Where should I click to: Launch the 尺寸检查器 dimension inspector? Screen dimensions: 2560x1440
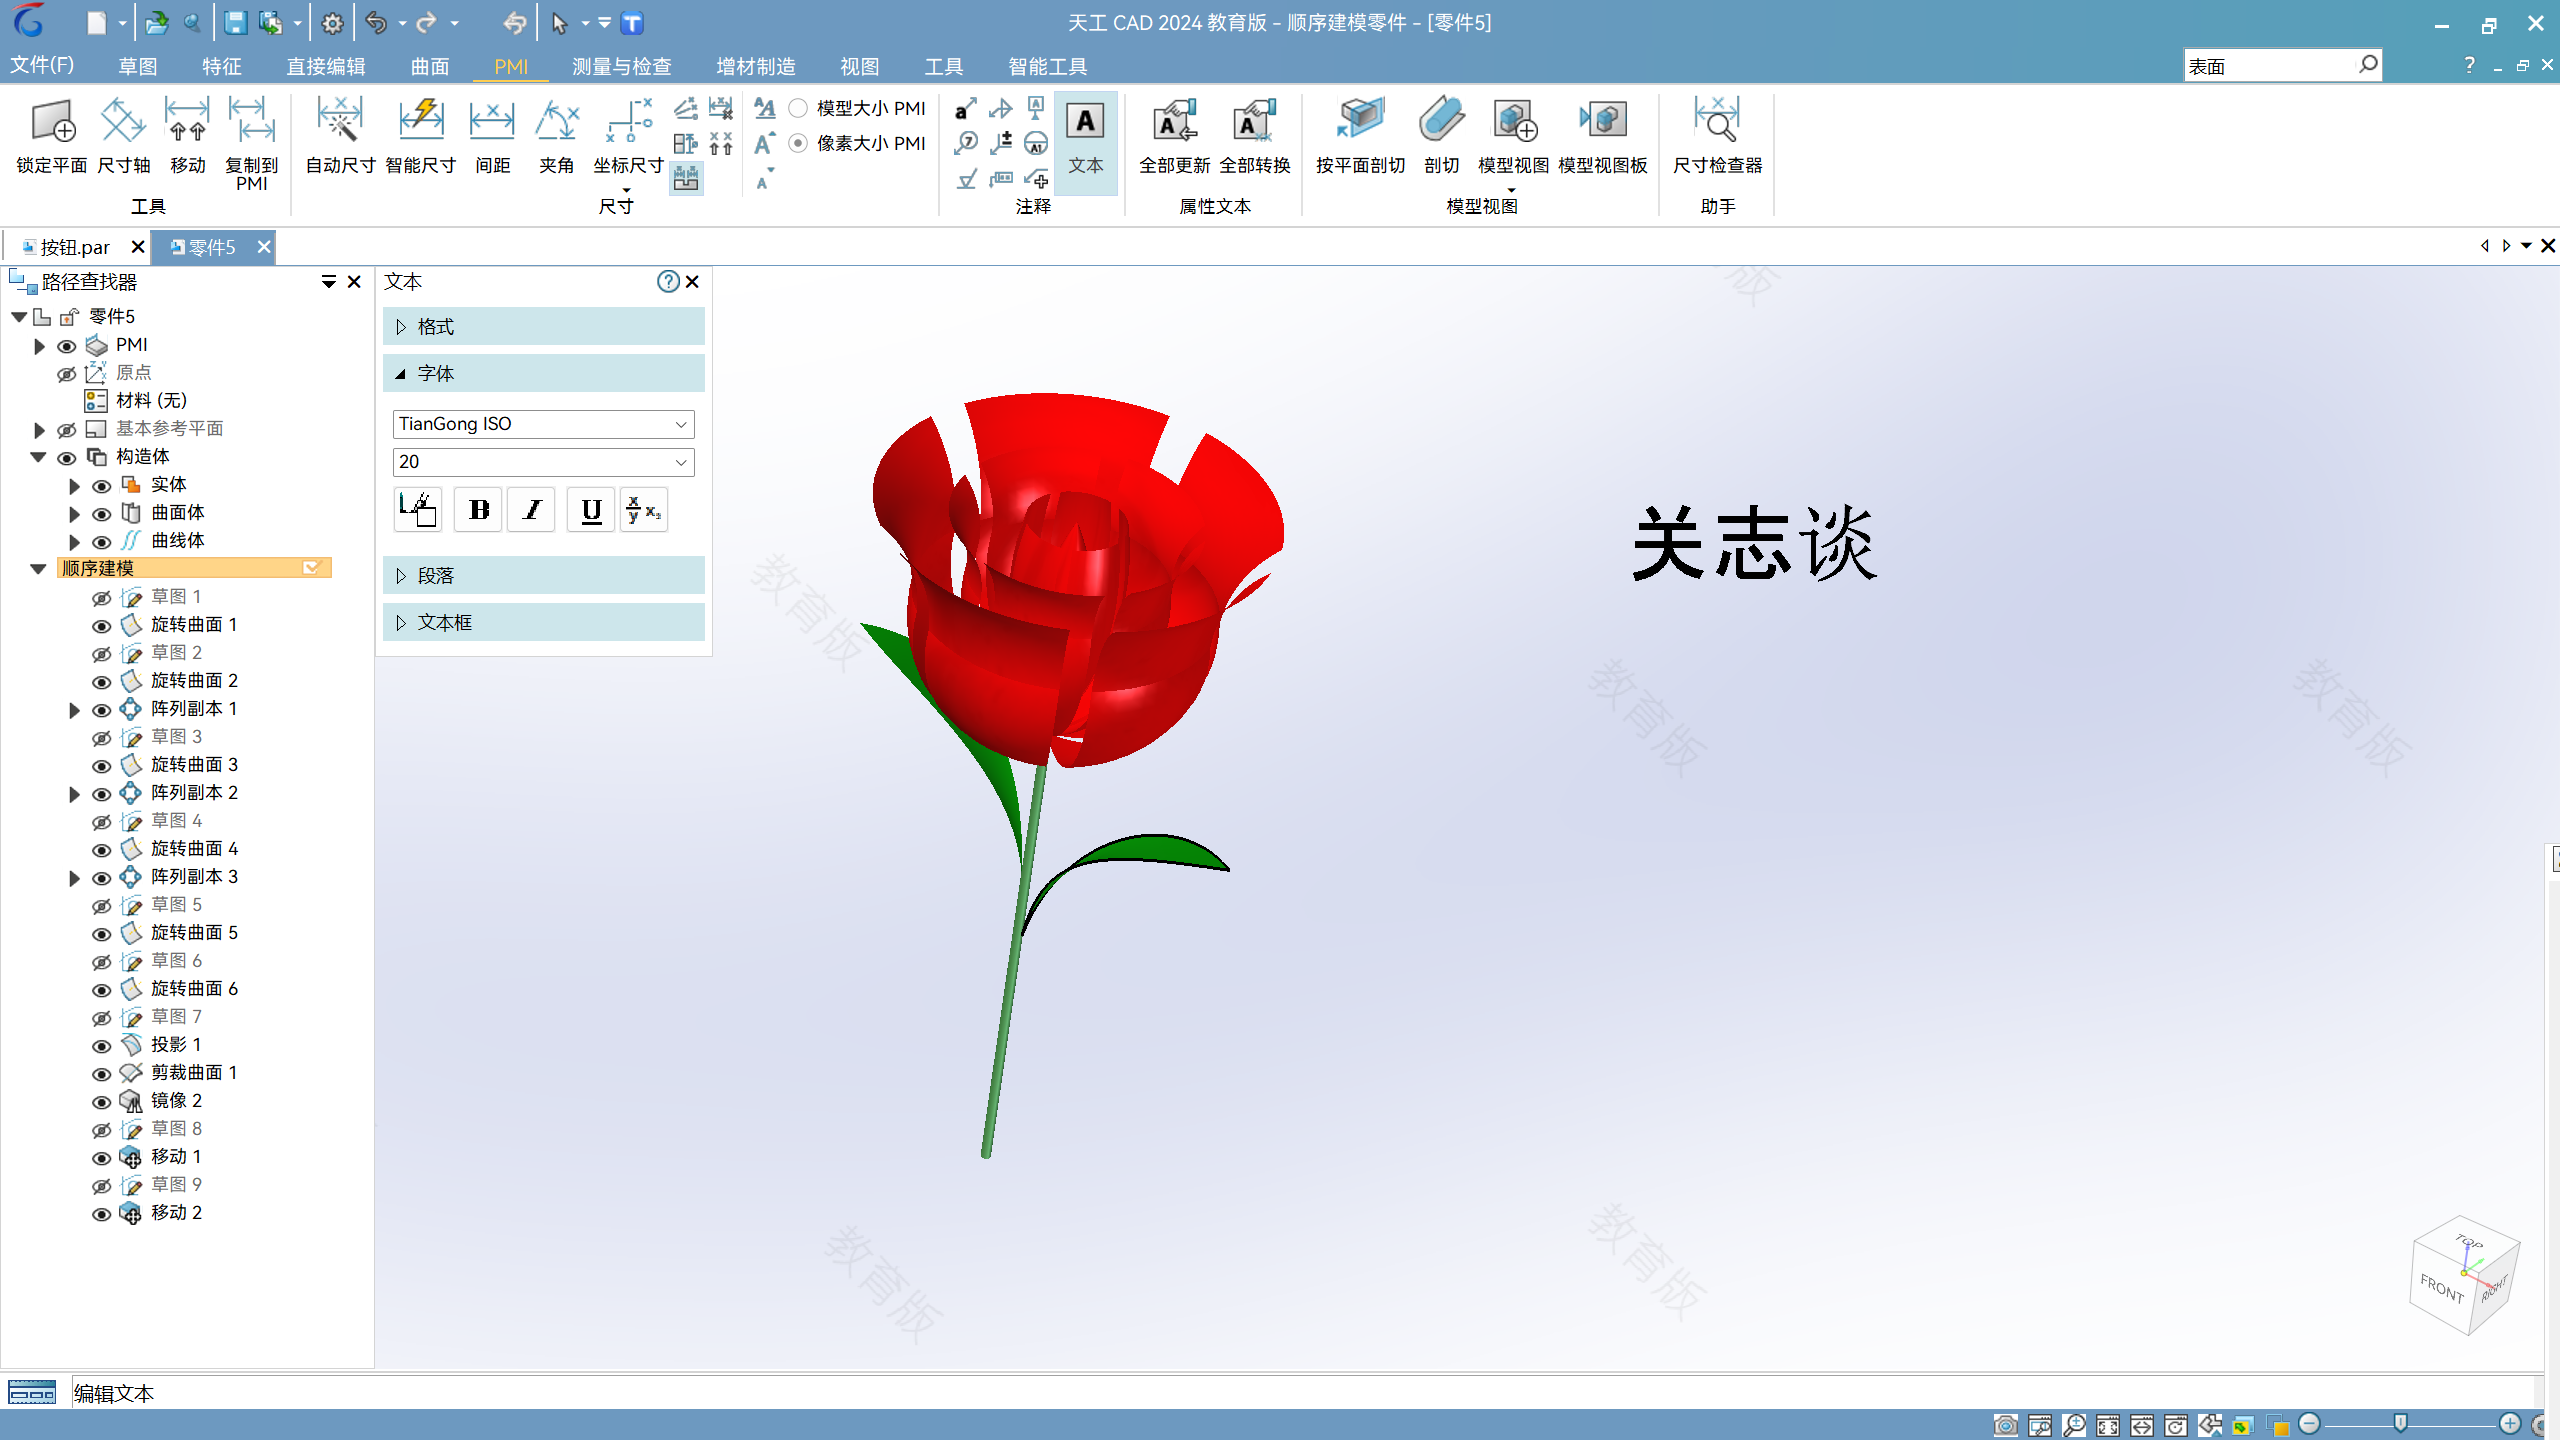pos(1717,137)
